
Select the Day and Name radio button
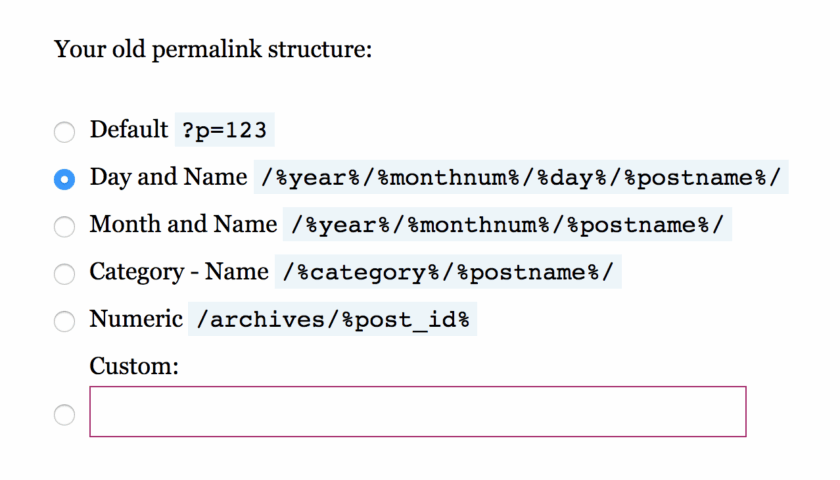tap(64, 179)
